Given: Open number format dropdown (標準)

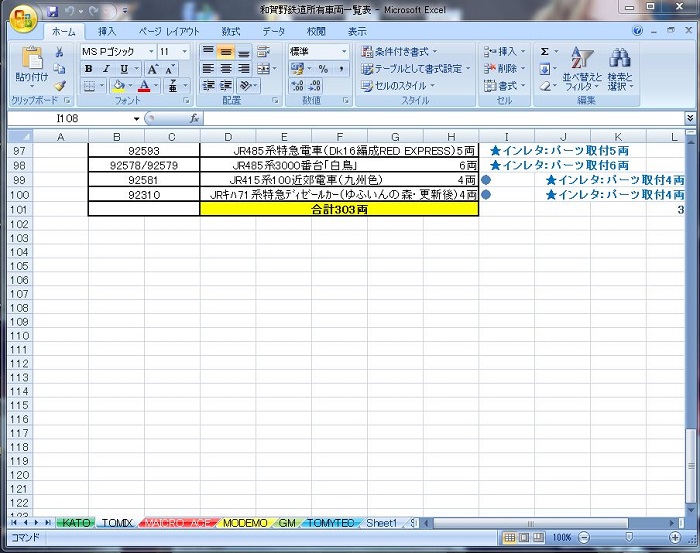Looking at the screenshot, I should pos(344,52).
